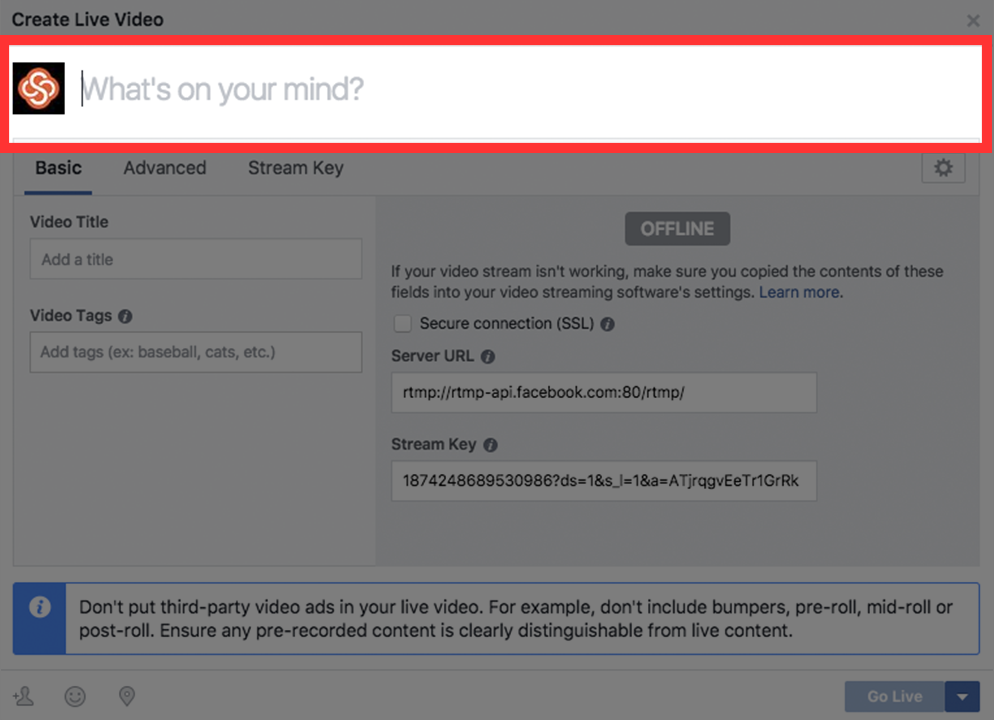Click the Video Title input field
The height and width of the screenshot is (720, 994).
click(x=196, y=259)
